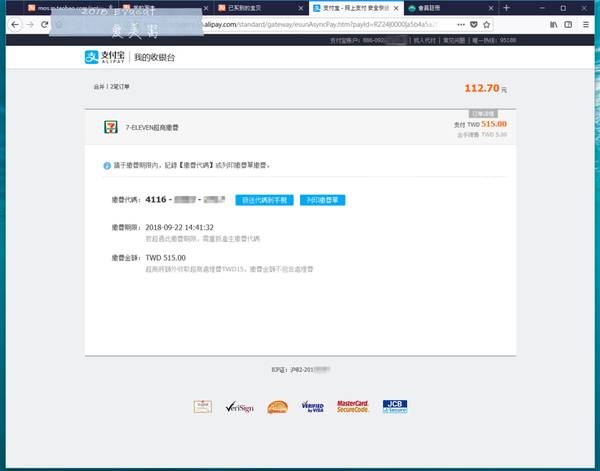600x471 pixels.
Task: Click the blue info icon beside the notice
Action: click(x=107, y=166)
